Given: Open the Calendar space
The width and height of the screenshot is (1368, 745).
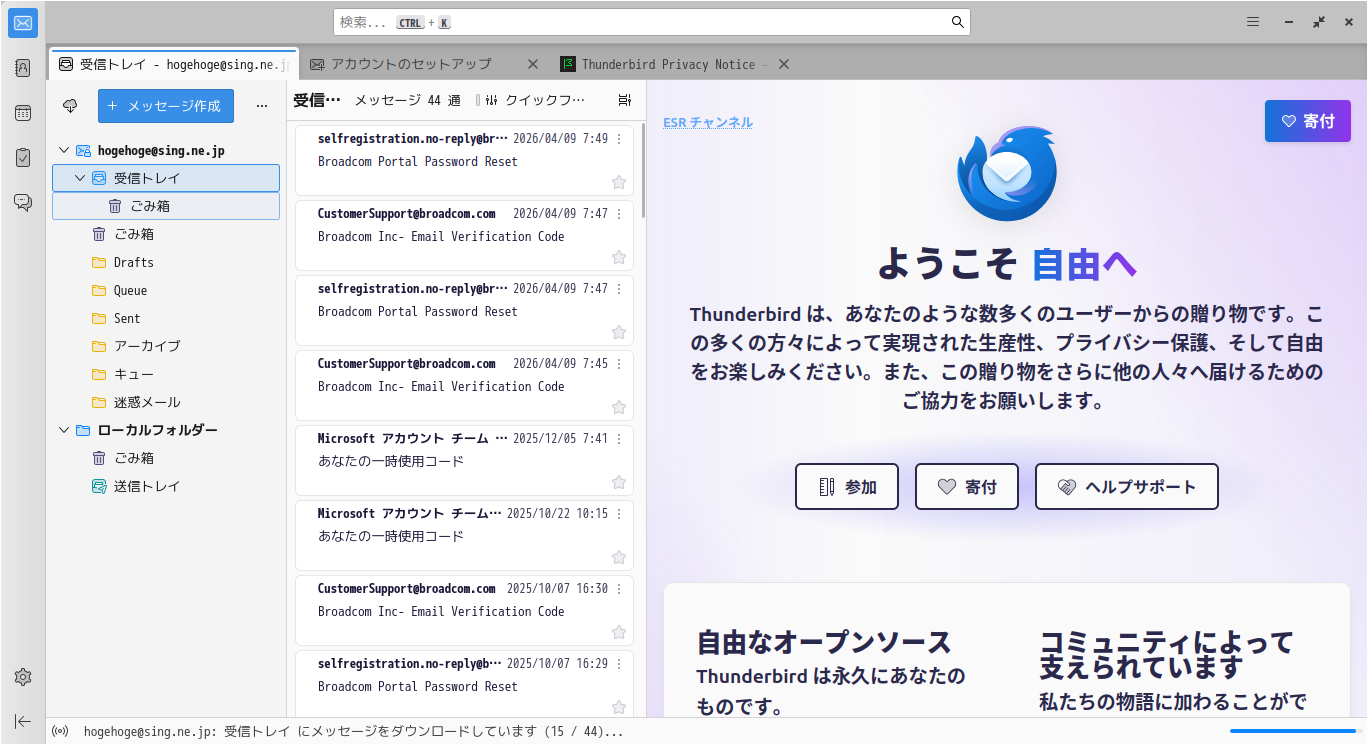Looking at the screenshot, I should [23, 113].
